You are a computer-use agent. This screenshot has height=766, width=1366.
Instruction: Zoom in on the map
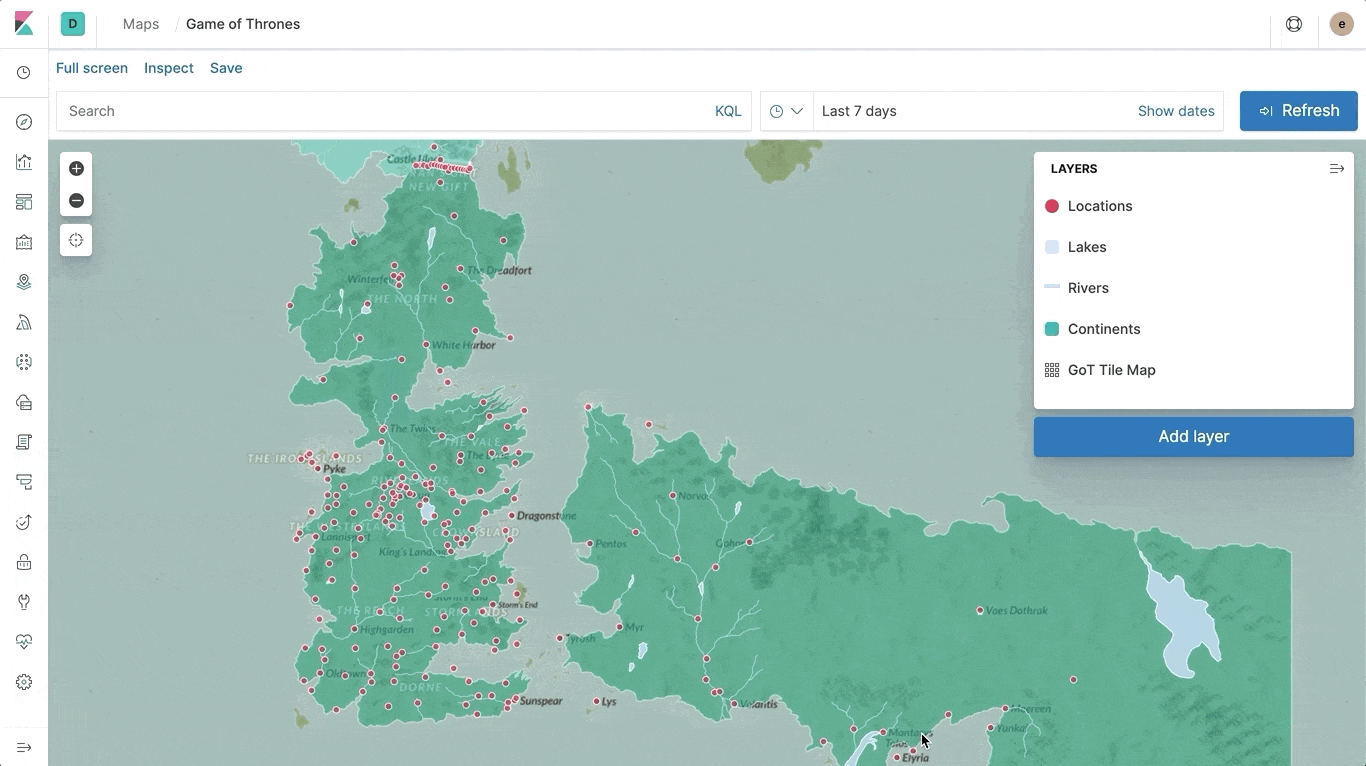pyautogui.click(x=76, y=169)
